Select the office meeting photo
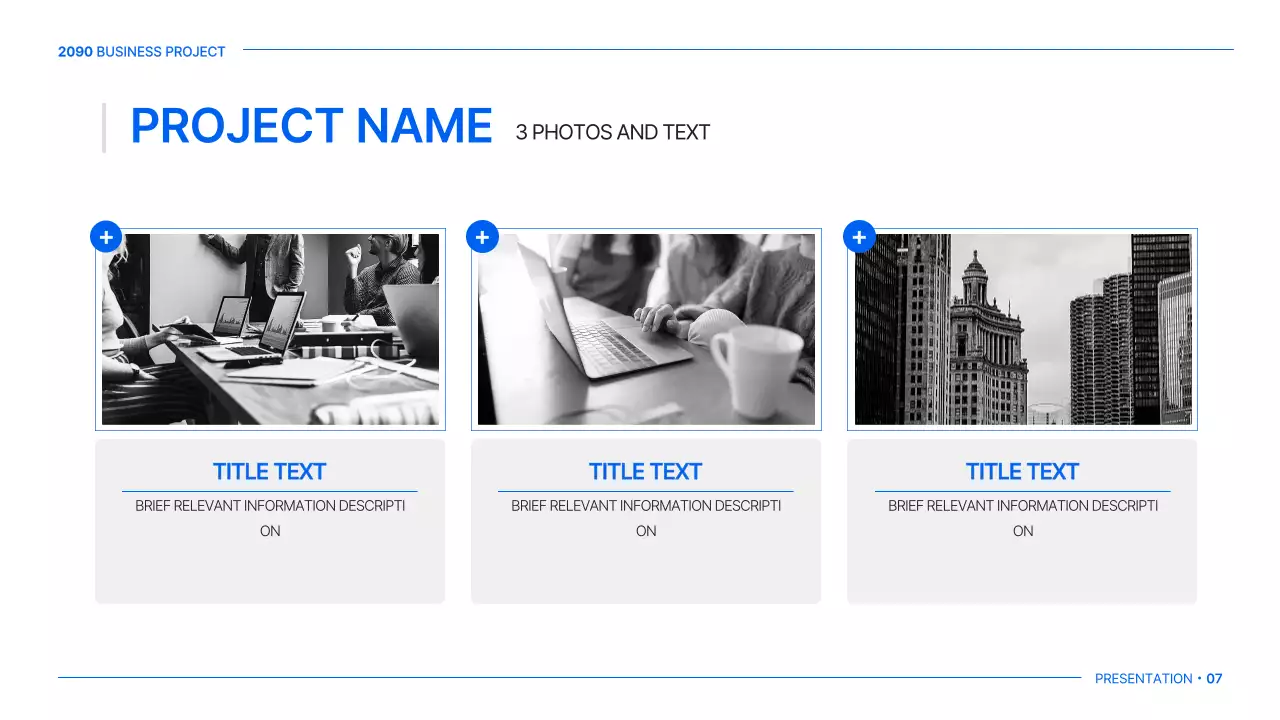Image resolution: width=1280 pixels, height=720 pixels. tap(270, 330)
